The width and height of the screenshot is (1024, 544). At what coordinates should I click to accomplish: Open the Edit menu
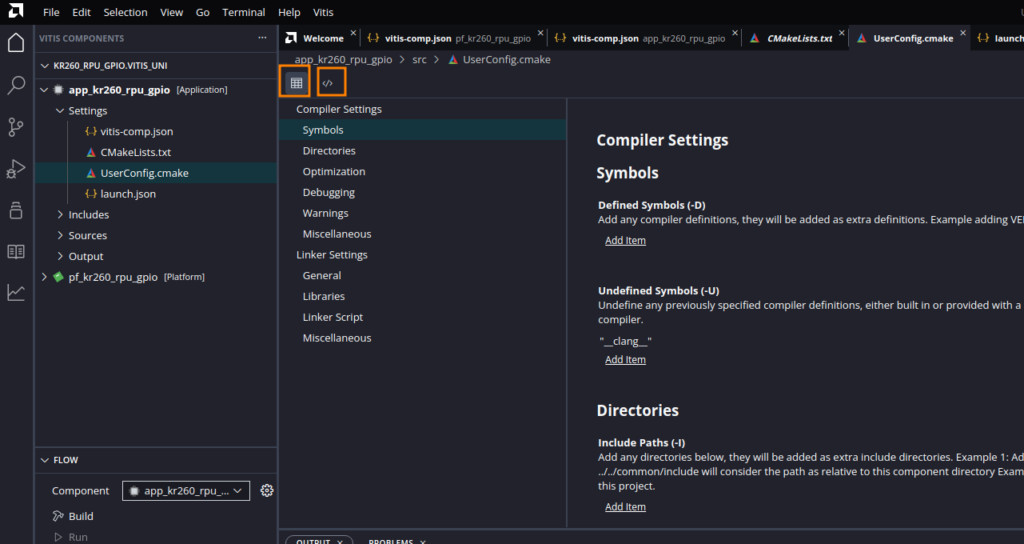coord(82,12)
